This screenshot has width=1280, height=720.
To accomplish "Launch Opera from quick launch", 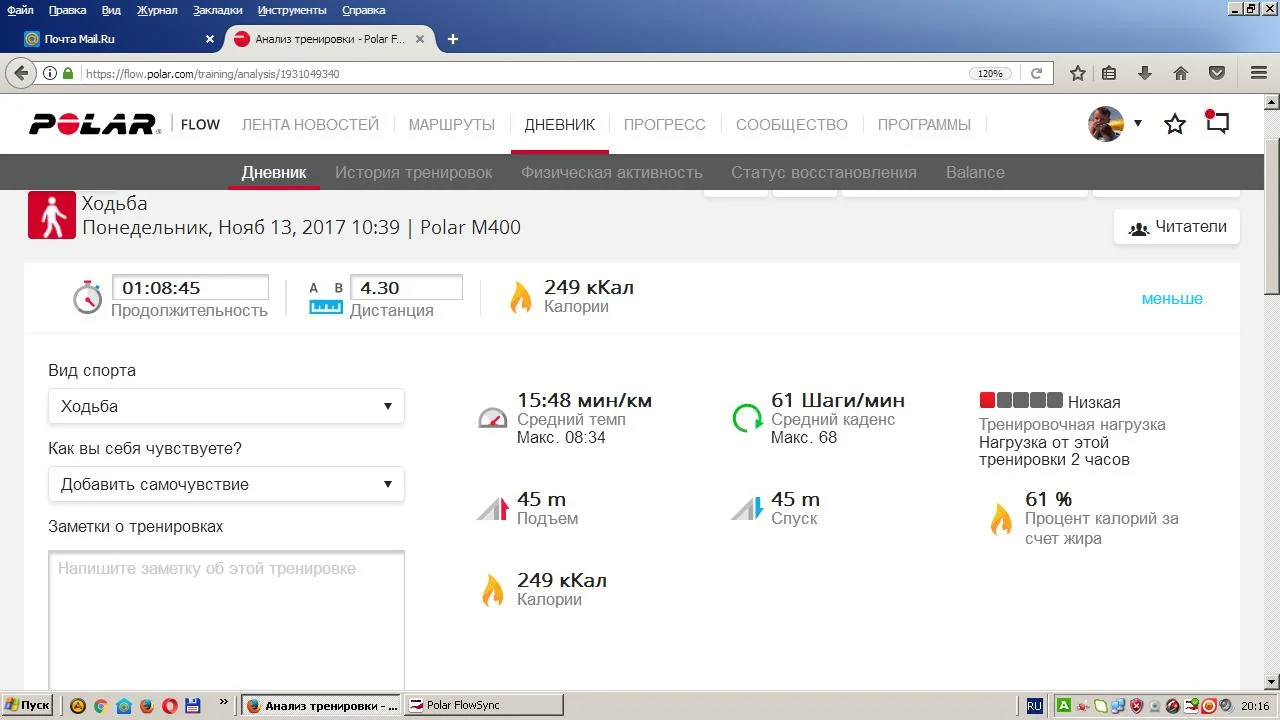I will tap(169, 706).
